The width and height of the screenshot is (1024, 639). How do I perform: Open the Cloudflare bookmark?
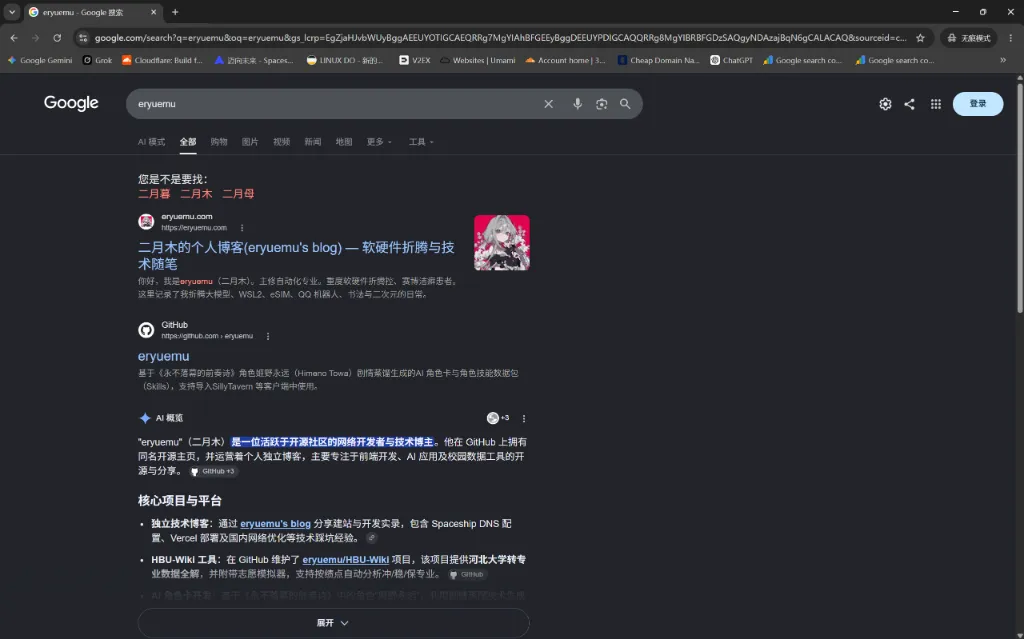pos(163,60)
